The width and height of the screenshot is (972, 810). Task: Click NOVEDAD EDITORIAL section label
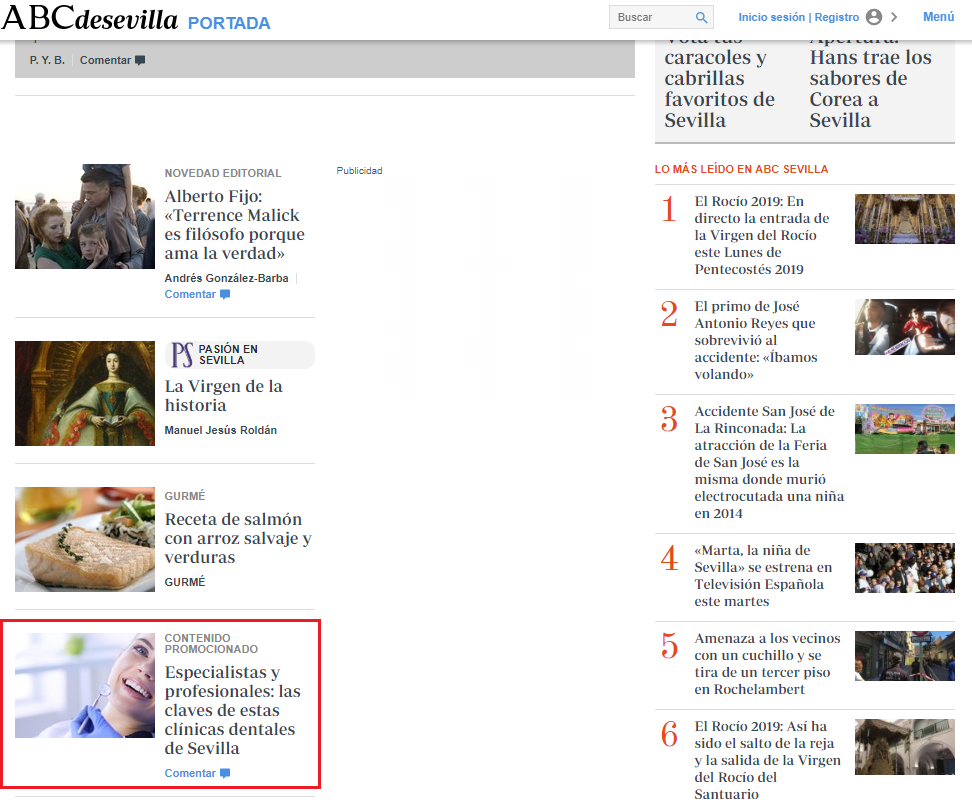click(223, 173)
